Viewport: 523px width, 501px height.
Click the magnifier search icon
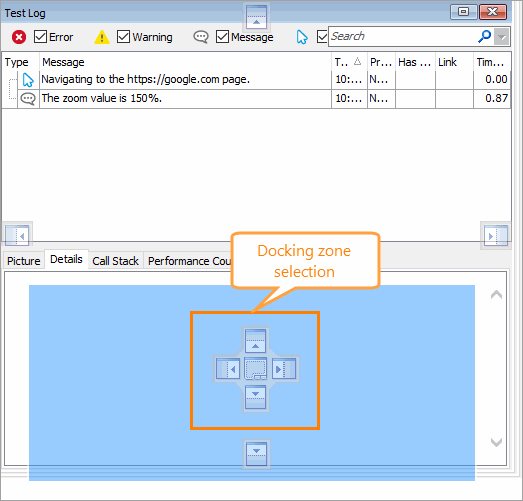(484, 37)
